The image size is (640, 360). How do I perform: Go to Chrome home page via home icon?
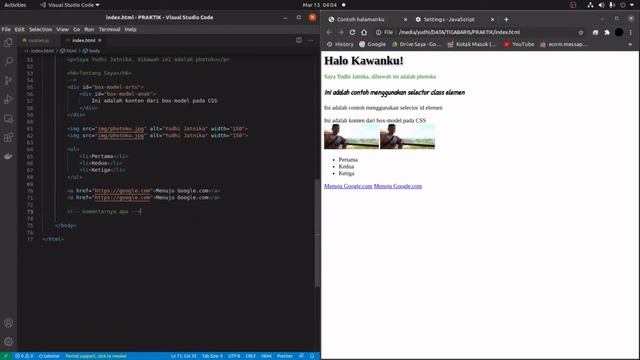pyautogui.click(x=364, y=32)
